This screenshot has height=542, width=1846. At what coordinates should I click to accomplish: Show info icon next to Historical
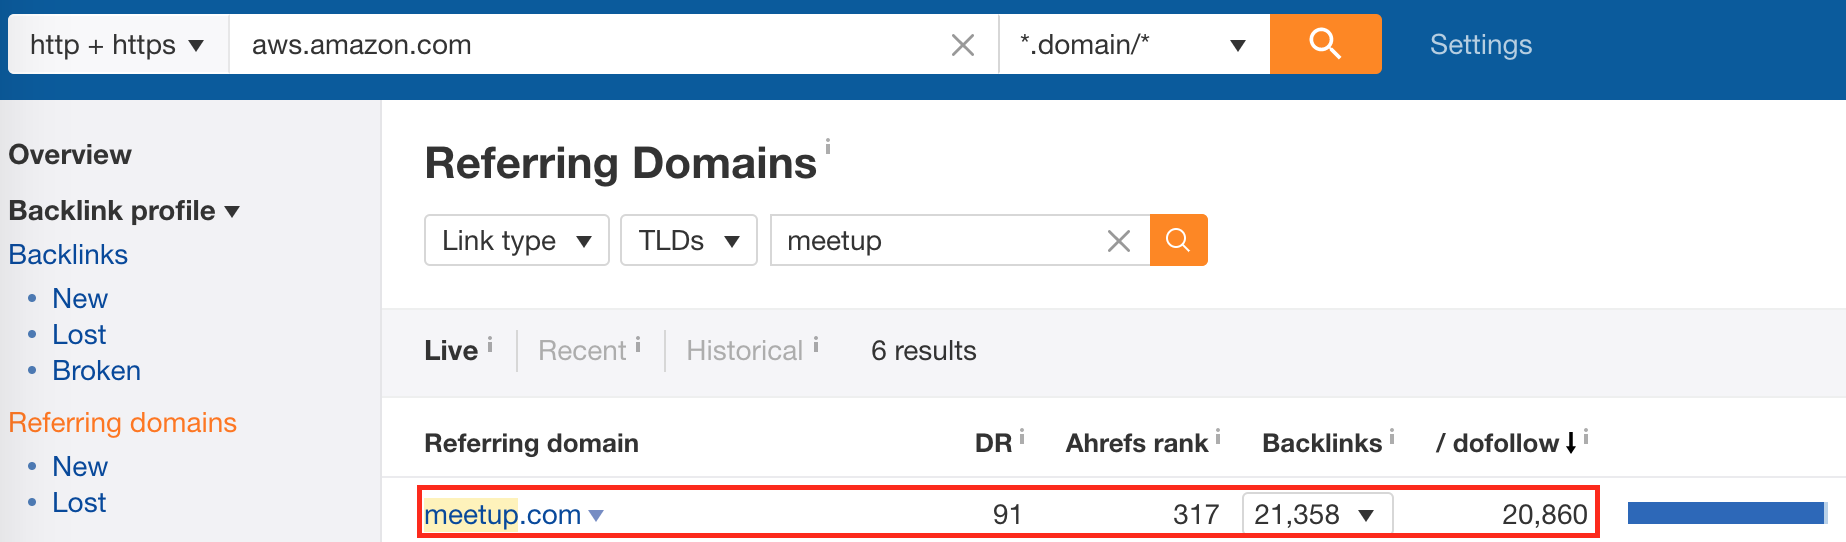coord(816,345)
